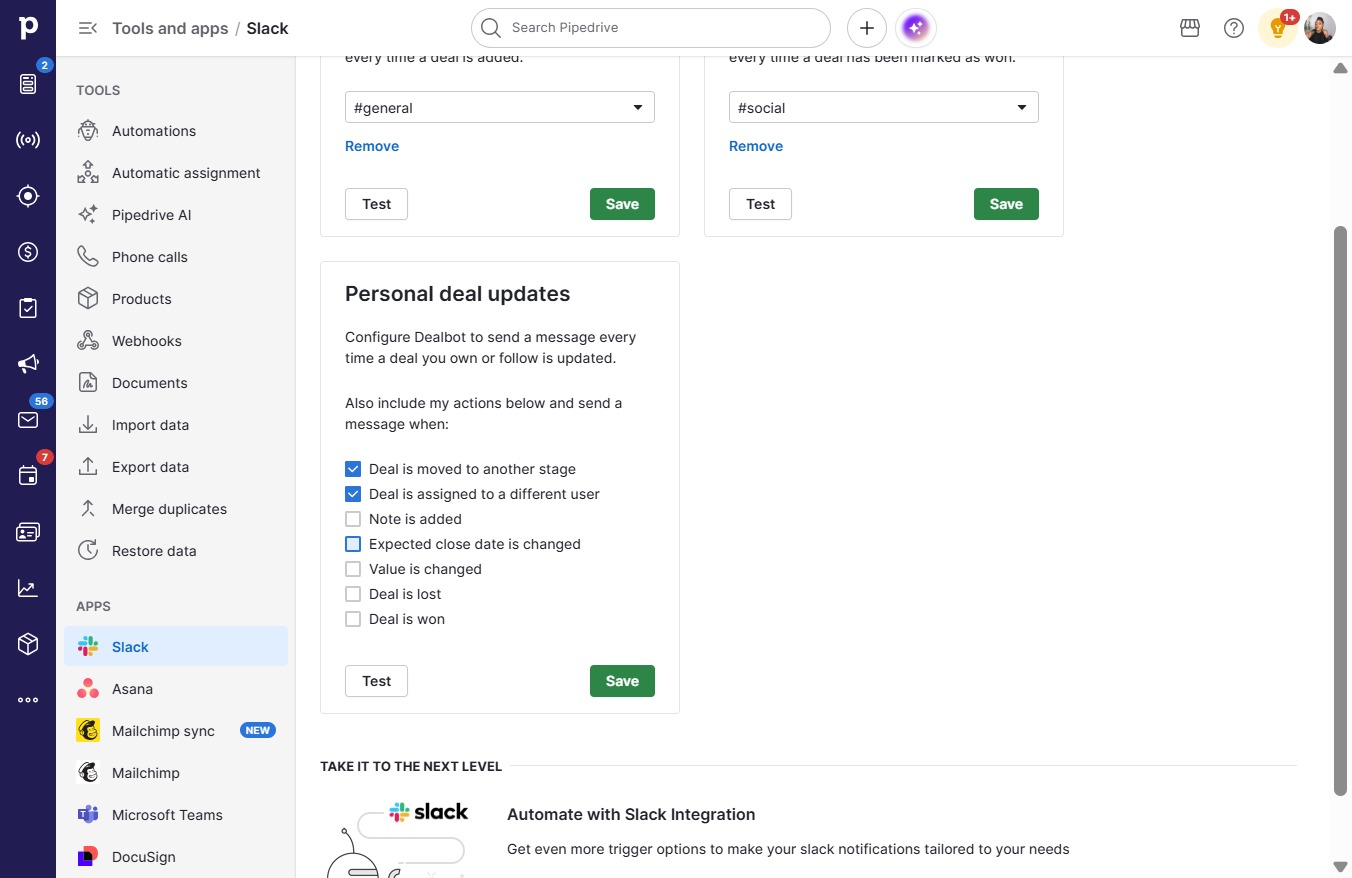Open the Insights chart icon in sidebar
This screenshot has height=878, width=1352.
pos(28,588)
